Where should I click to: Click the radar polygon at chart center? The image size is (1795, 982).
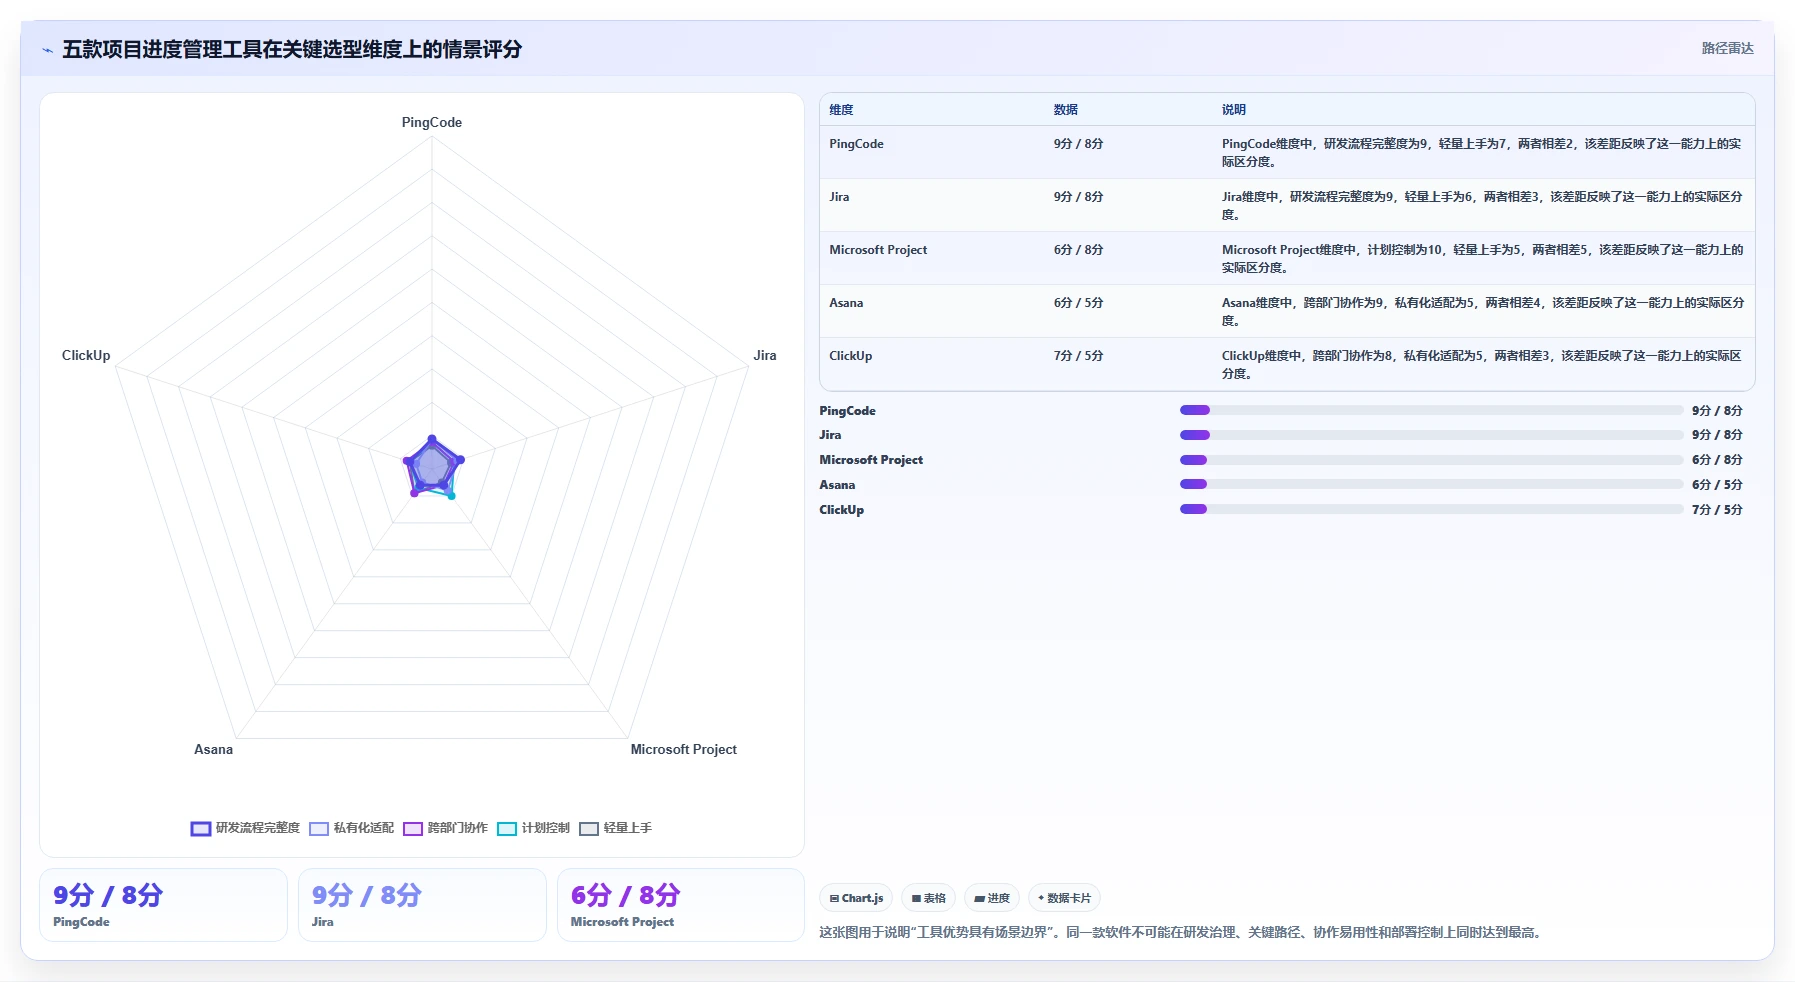[432, 466]
